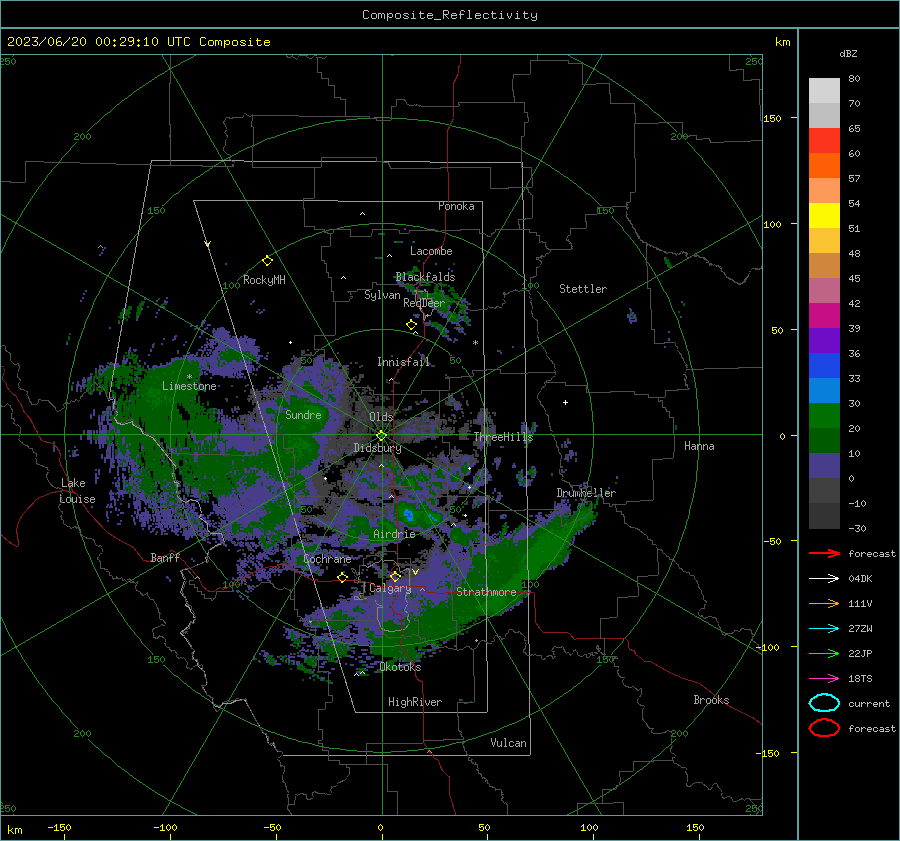Viewport: 900px width, 841px height.
Task: Click the Vulcan city label
Action: (509, 743)
